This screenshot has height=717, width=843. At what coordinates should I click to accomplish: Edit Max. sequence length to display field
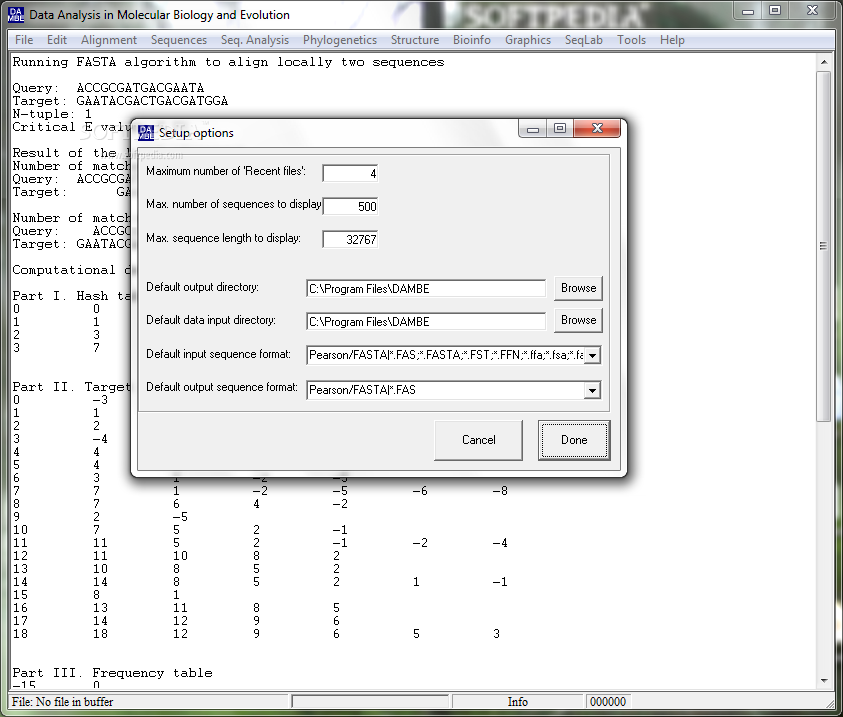click(350, 239)
